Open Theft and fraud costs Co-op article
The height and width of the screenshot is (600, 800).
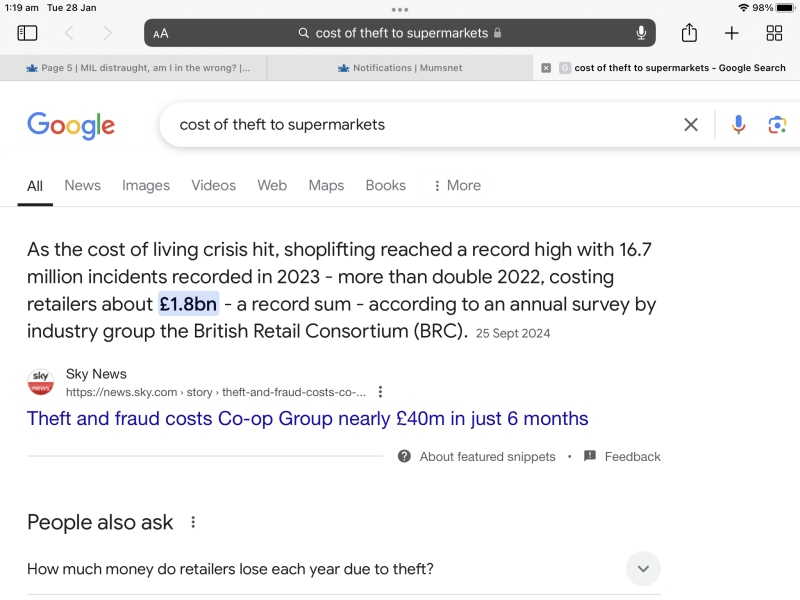[x=308, y=418]
